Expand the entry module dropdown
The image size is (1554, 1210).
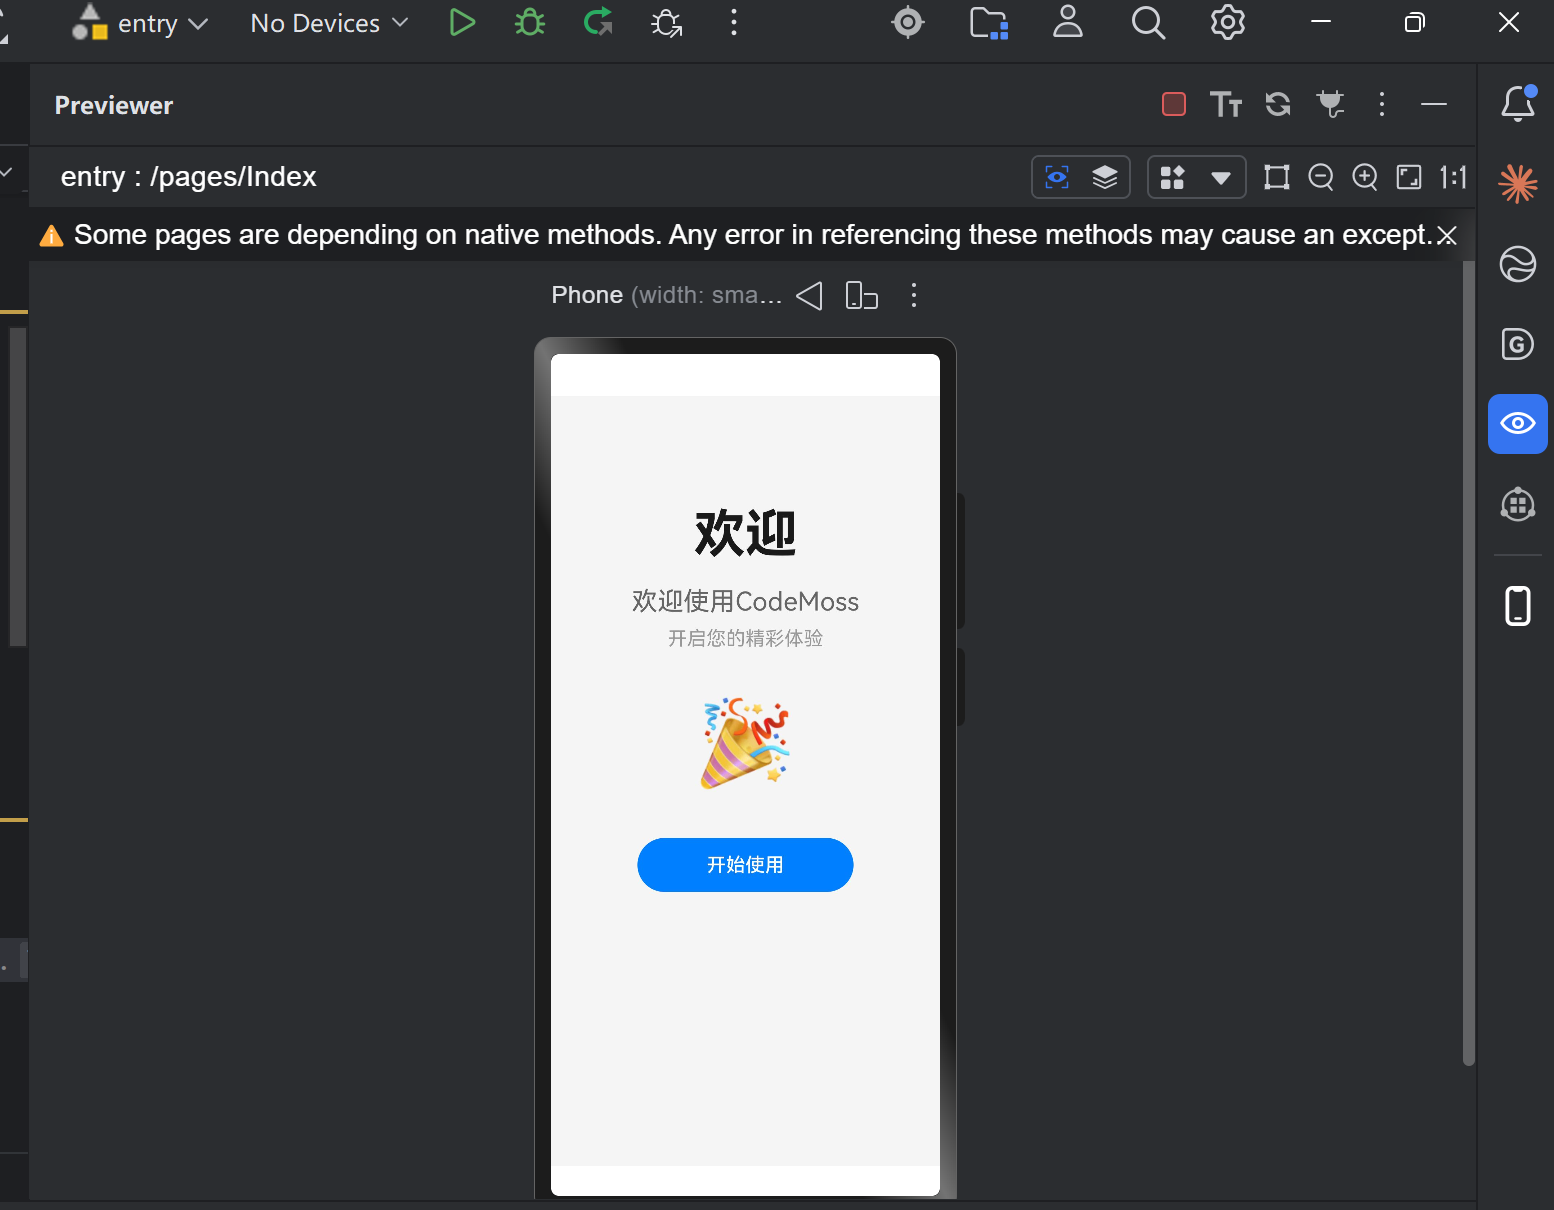(141, 23)
